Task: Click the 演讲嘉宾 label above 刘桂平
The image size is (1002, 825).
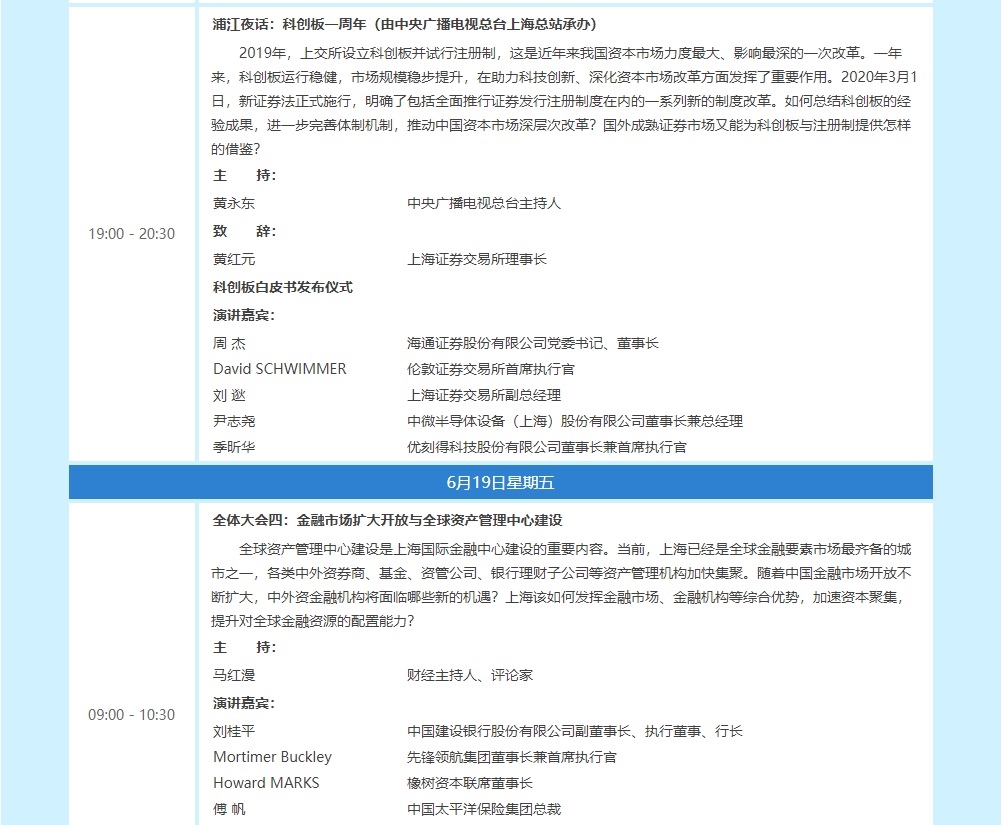Action: pyautogui.click(x=244, y=704)
